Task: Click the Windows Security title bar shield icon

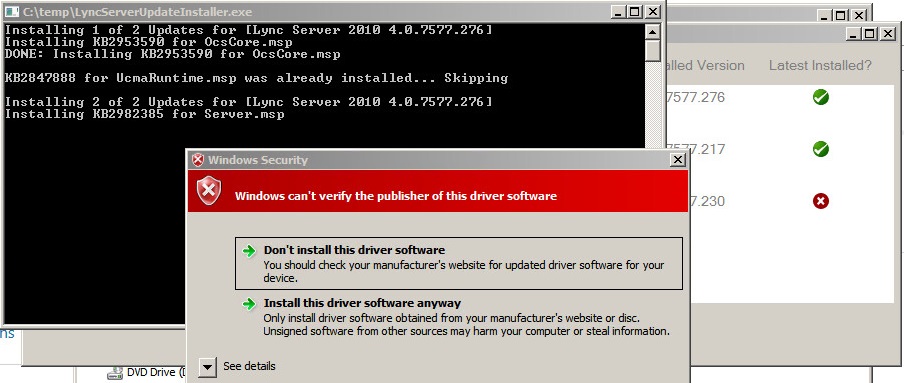Action: click(198, 160)
